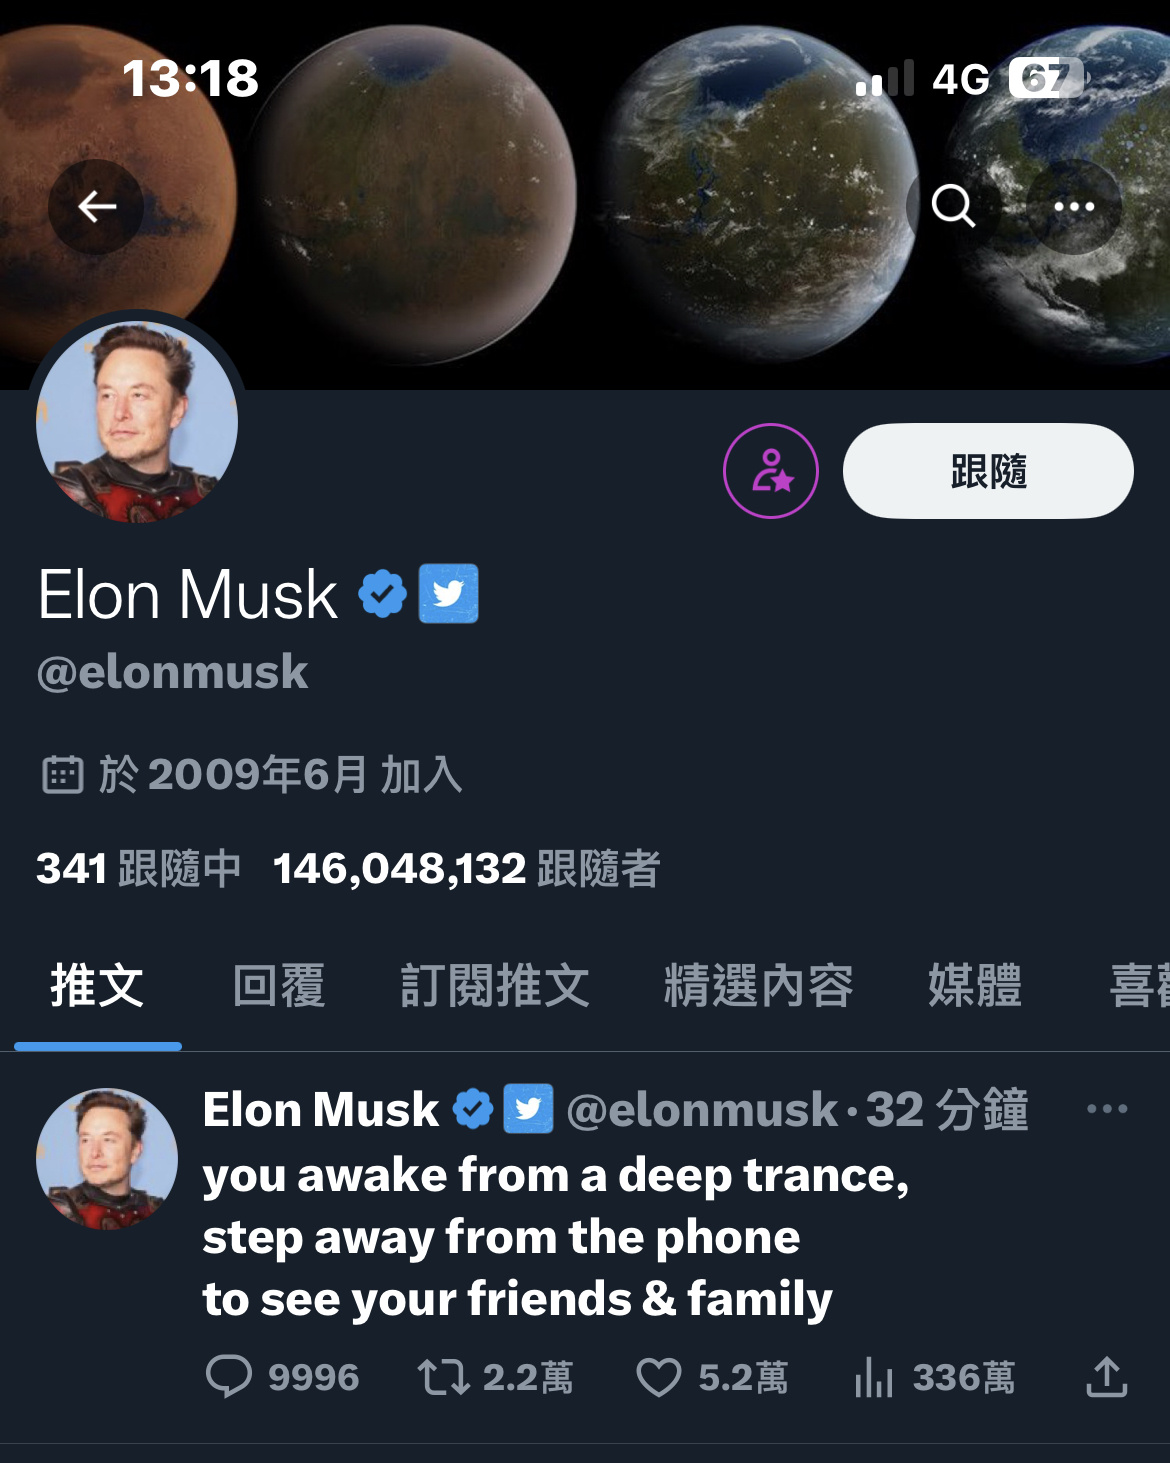Screen dimensions: 1170x1463
Task: Tap the Twitter affiliation badge beside profile name
Action: [448, 594]
